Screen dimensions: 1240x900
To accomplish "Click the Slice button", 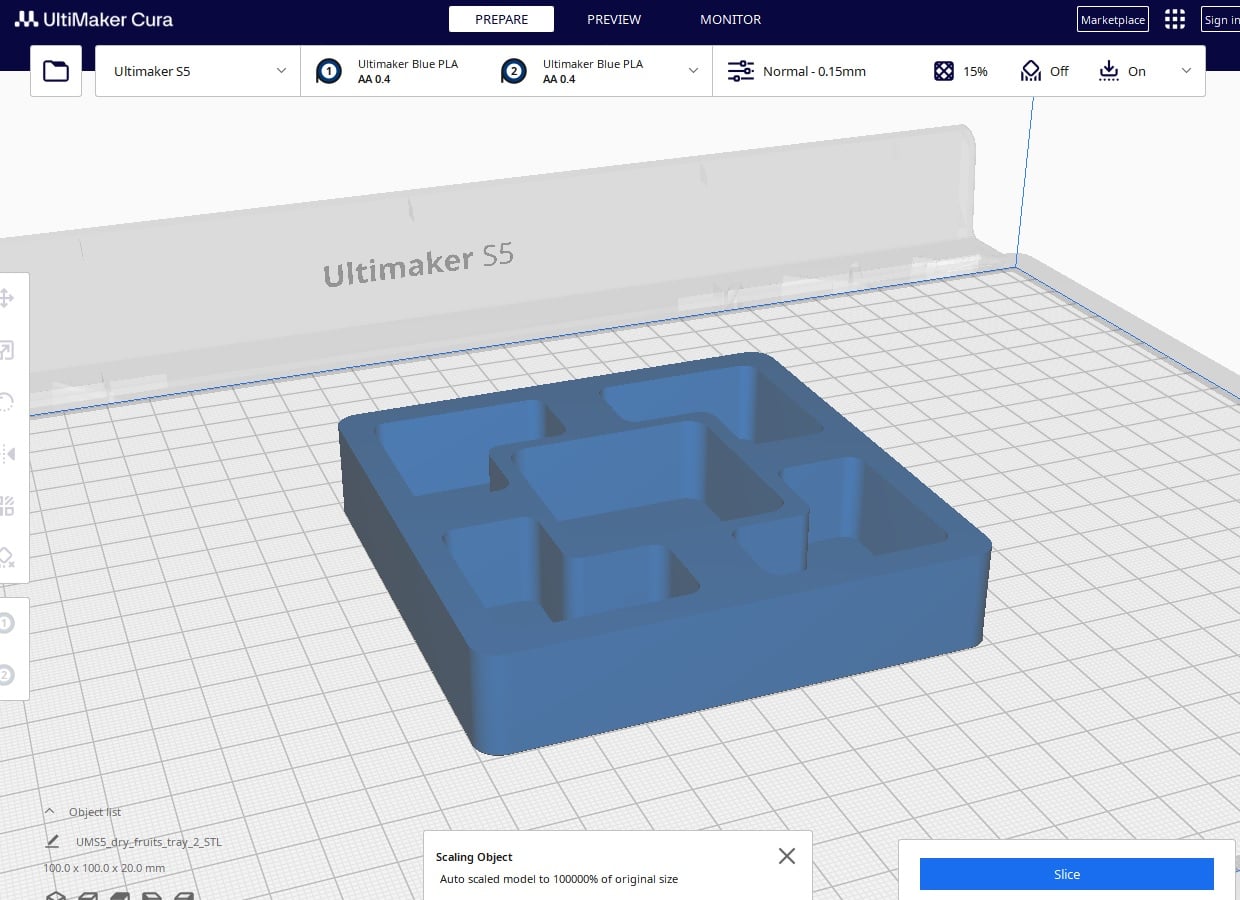I will pyautogui.click(x=1067, y=874).
